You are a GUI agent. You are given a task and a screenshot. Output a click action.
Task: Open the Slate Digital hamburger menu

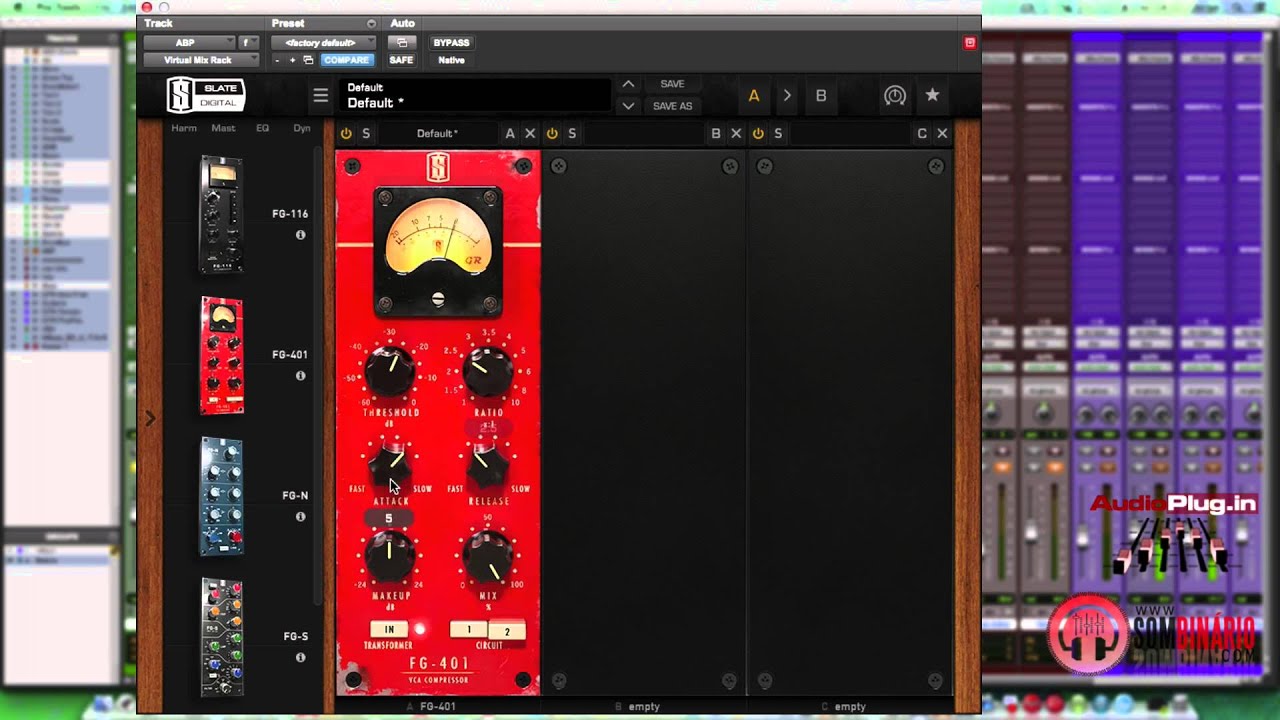pos(320,96)
